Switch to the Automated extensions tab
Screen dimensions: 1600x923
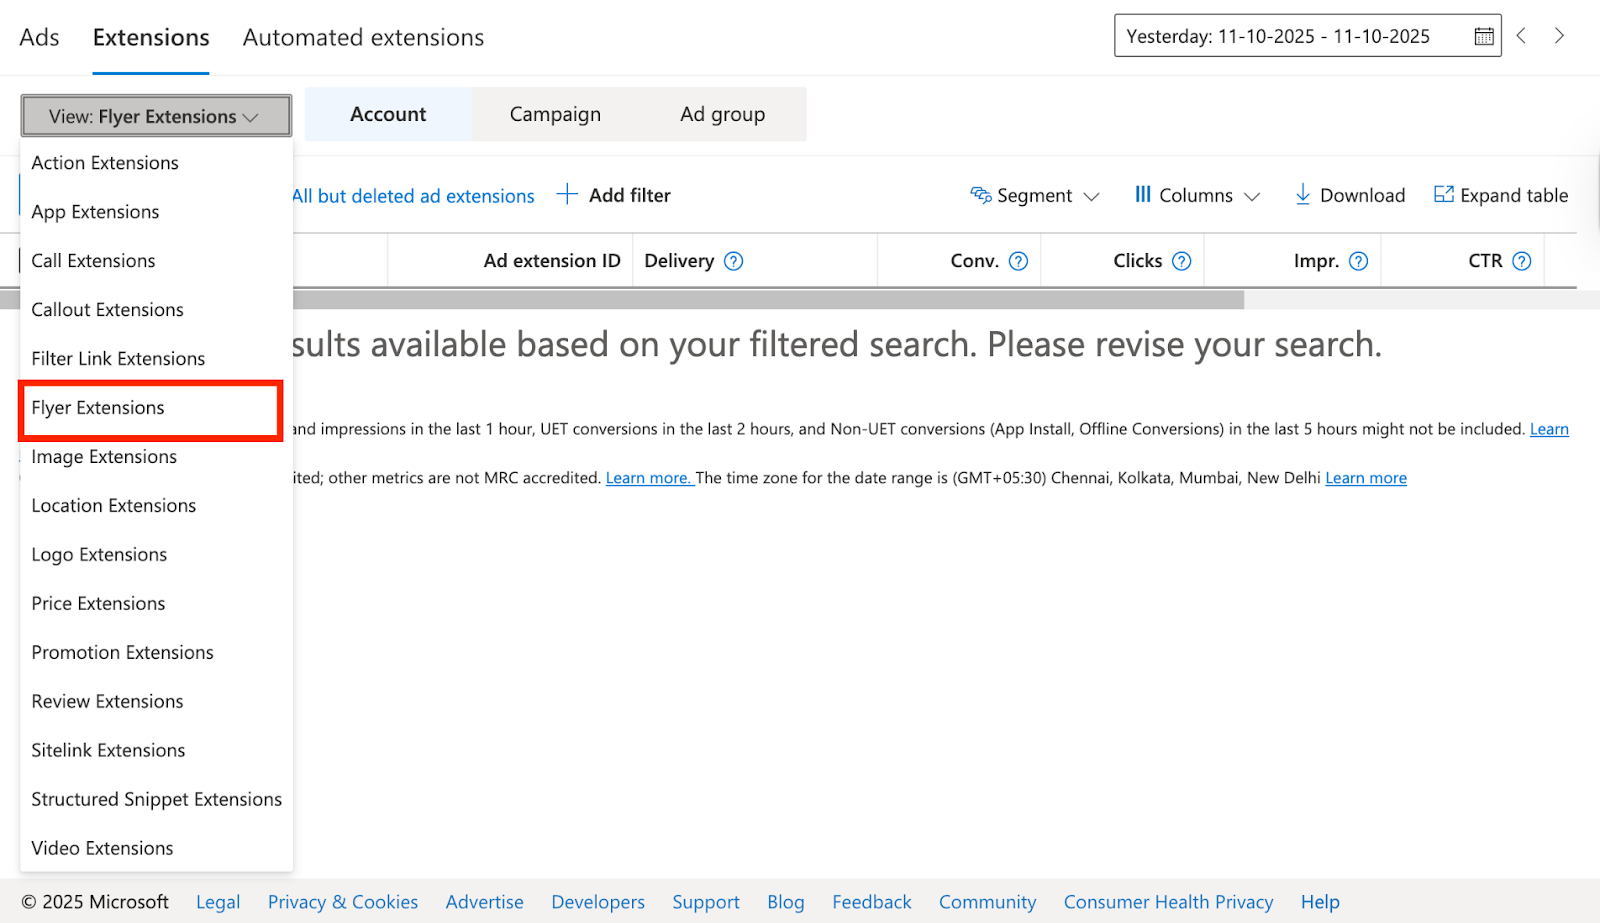[363, 38]
